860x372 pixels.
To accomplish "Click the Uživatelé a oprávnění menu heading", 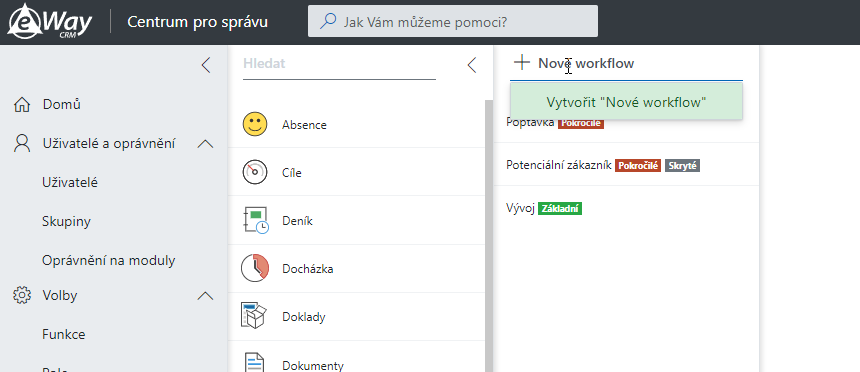I will click(x=109, y=144).
